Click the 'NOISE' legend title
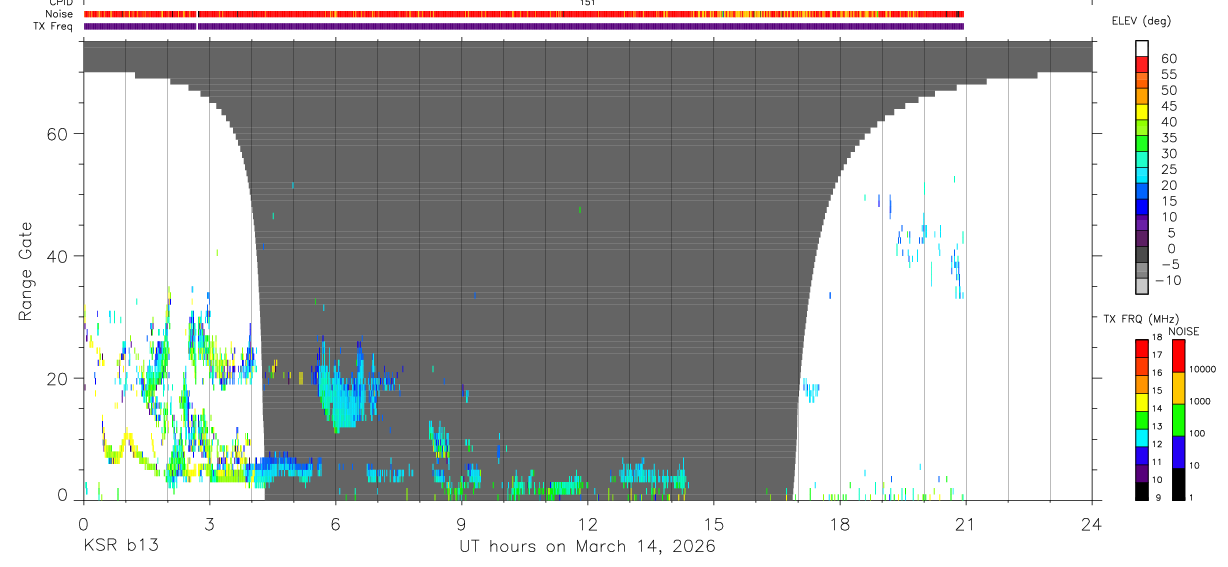Image resolution: width=1228 pixels, height=567 pixels. (x=1183, y=331)
